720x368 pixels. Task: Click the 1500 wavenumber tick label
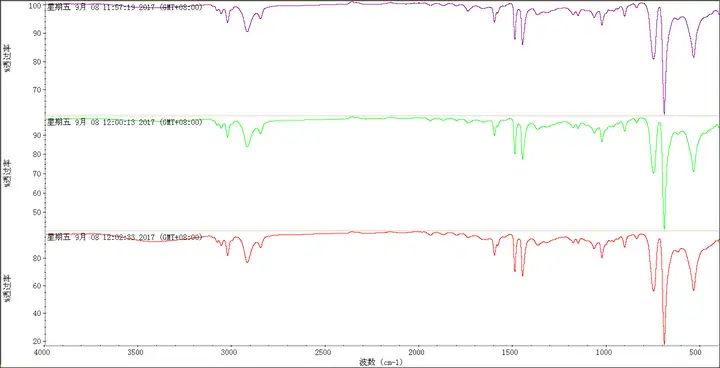click(511, 352)
